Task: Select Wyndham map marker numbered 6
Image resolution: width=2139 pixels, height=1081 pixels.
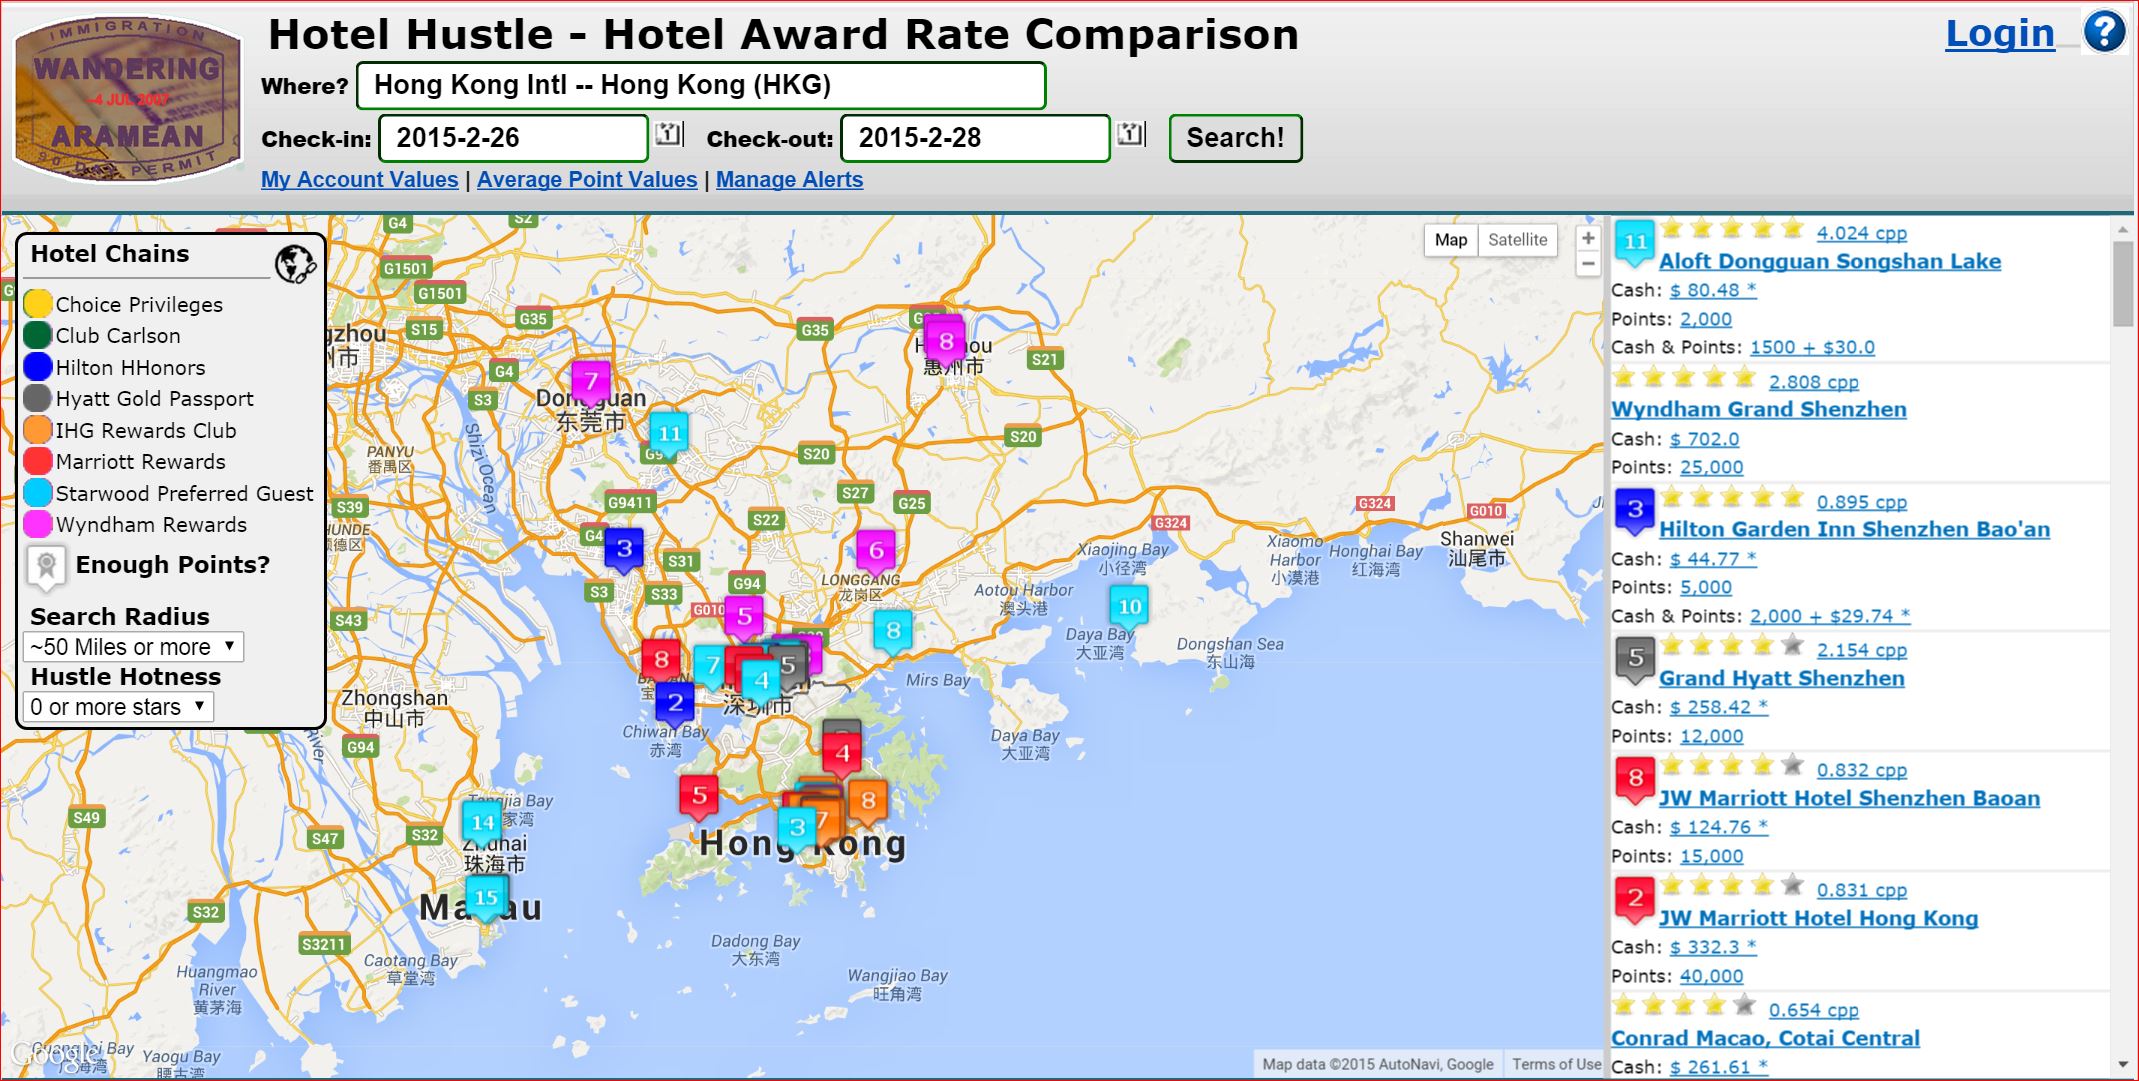Action: (x=875, y=549)
